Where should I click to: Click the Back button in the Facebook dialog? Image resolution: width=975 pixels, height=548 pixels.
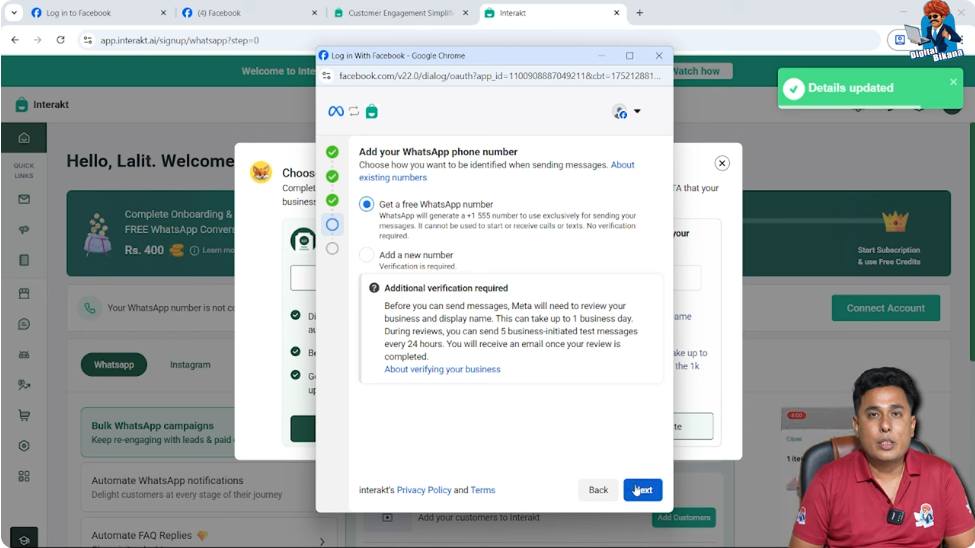(598, 490)
